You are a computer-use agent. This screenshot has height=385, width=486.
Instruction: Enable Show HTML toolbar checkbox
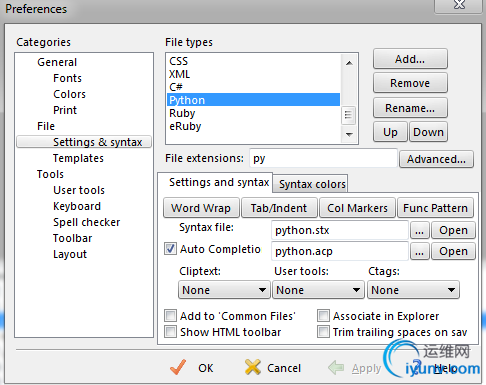170,332
